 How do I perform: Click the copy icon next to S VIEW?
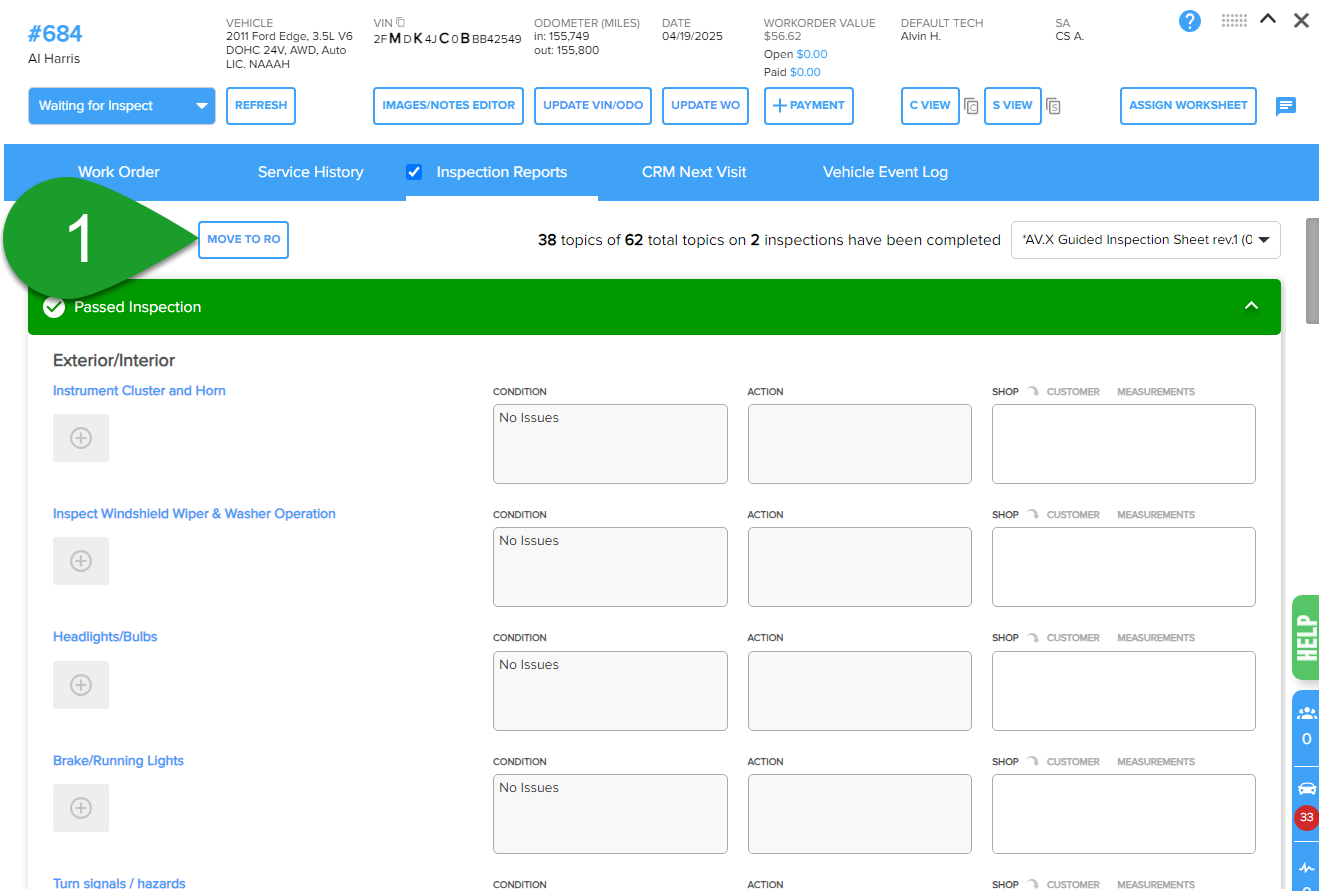tap(1053, 106)
